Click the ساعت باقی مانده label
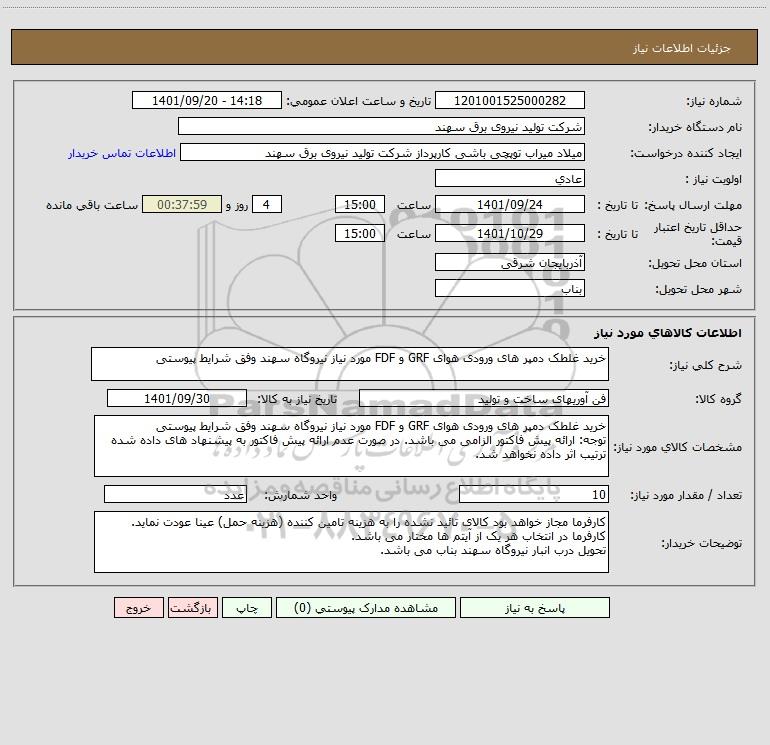 (x=92, y=205)
